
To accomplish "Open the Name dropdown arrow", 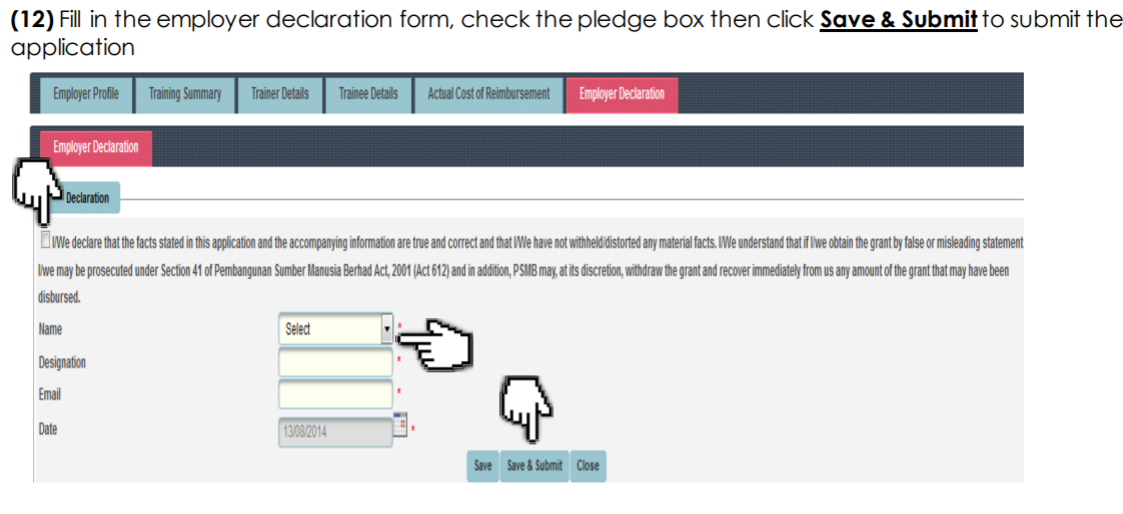I will [x=387, y=329].
